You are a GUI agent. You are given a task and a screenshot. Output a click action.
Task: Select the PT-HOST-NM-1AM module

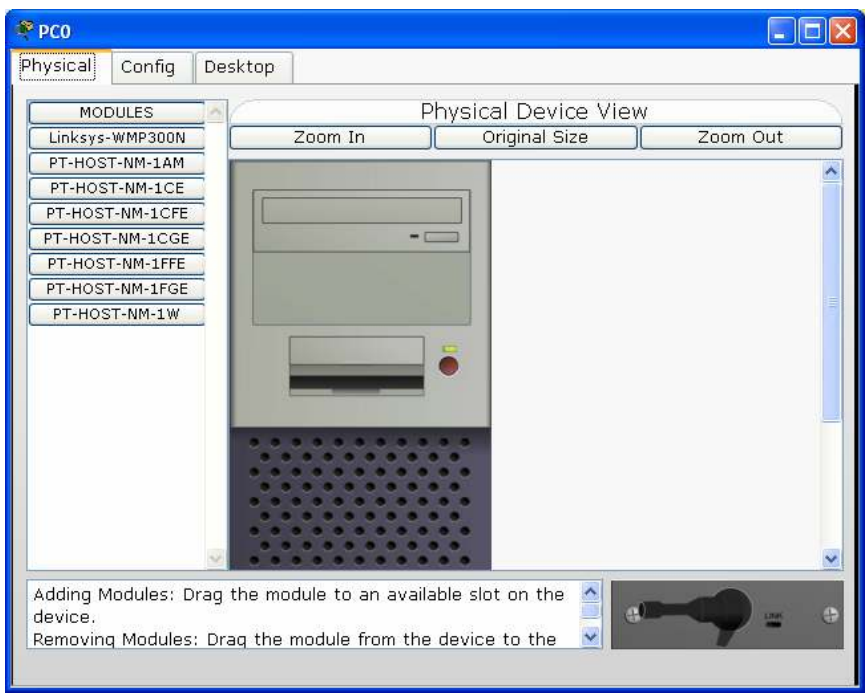point(116,162)
